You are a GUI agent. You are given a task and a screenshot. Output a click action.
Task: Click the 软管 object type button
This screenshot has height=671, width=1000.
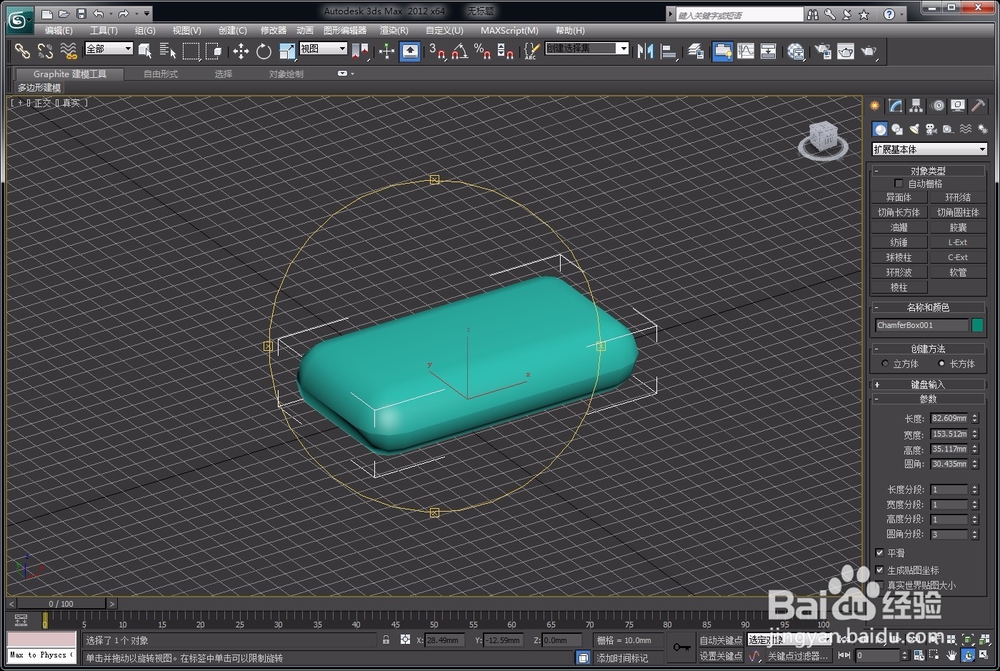tap(957, 272)
